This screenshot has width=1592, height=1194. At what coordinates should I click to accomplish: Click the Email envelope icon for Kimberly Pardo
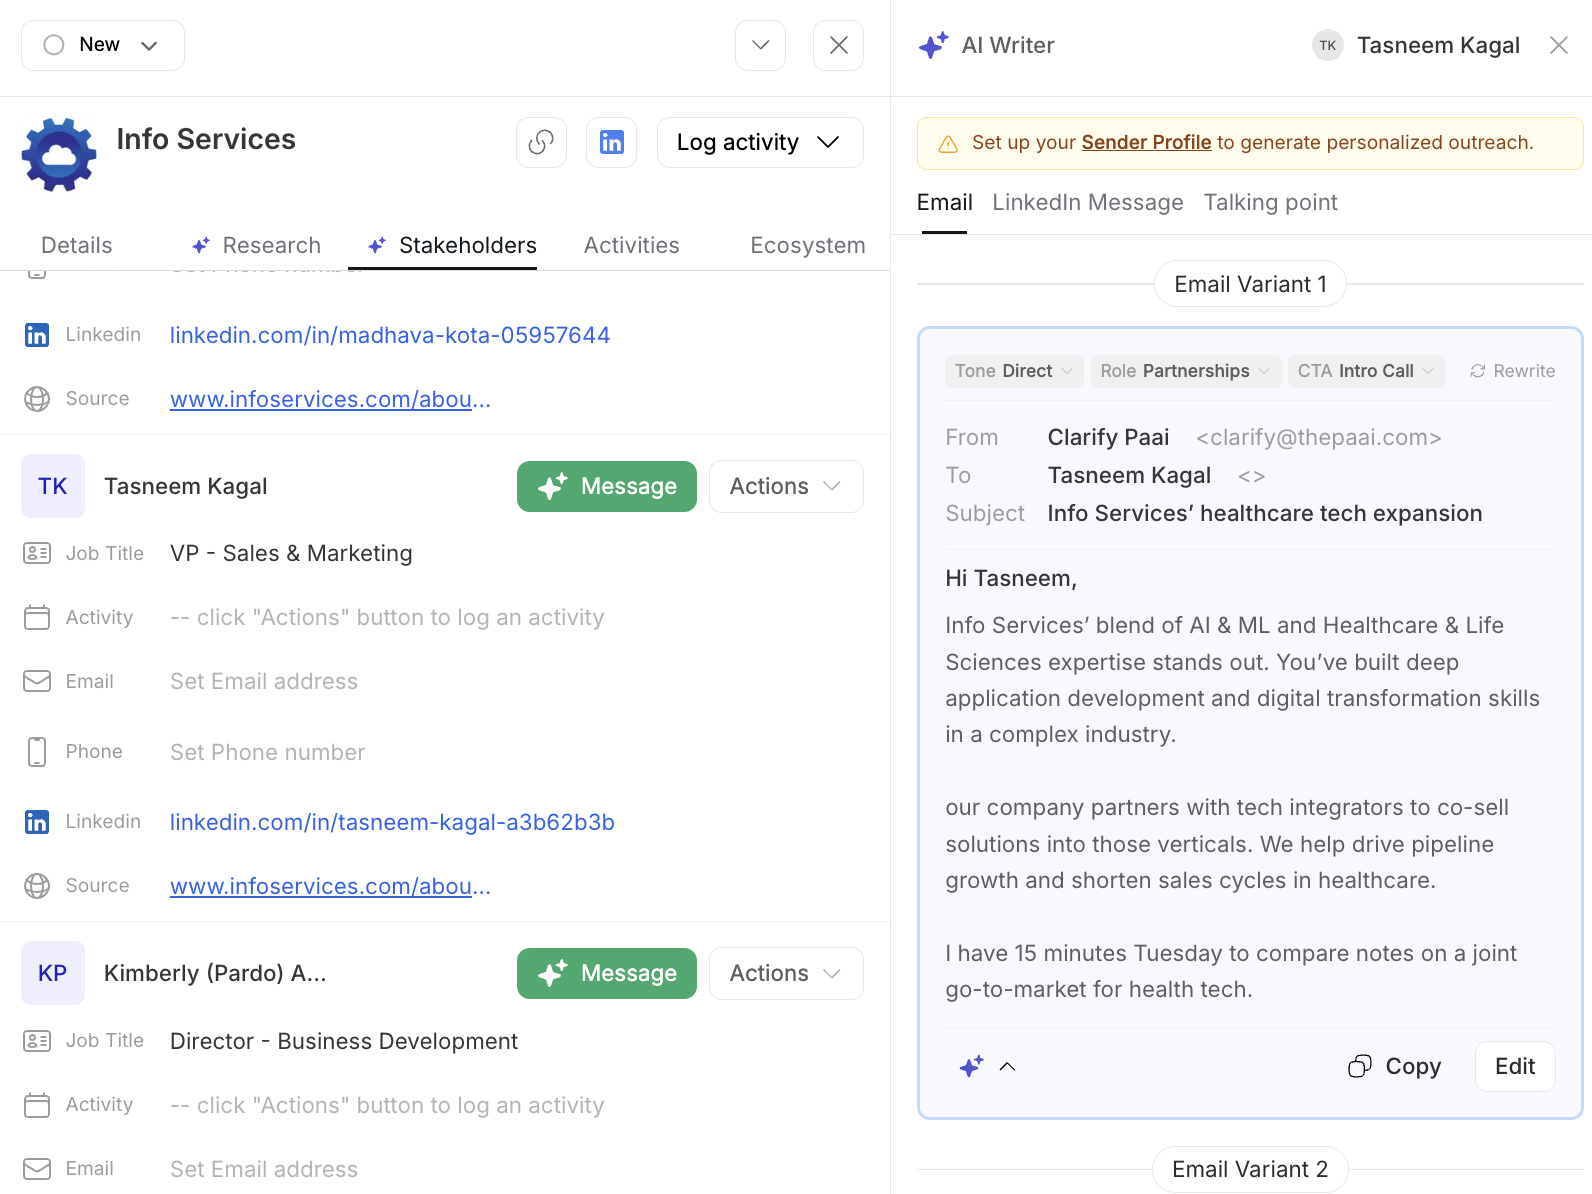click(37, 1169)
